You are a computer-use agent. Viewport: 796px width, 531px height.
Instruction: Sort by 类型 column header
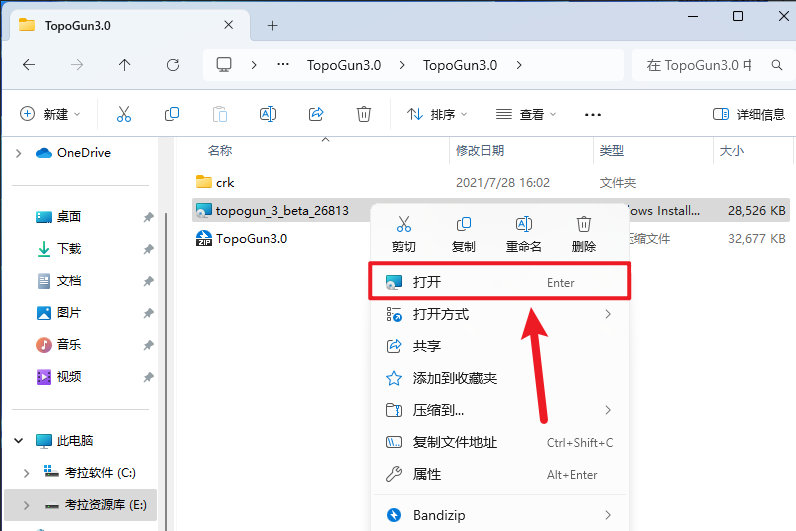(x=612, y=151)
